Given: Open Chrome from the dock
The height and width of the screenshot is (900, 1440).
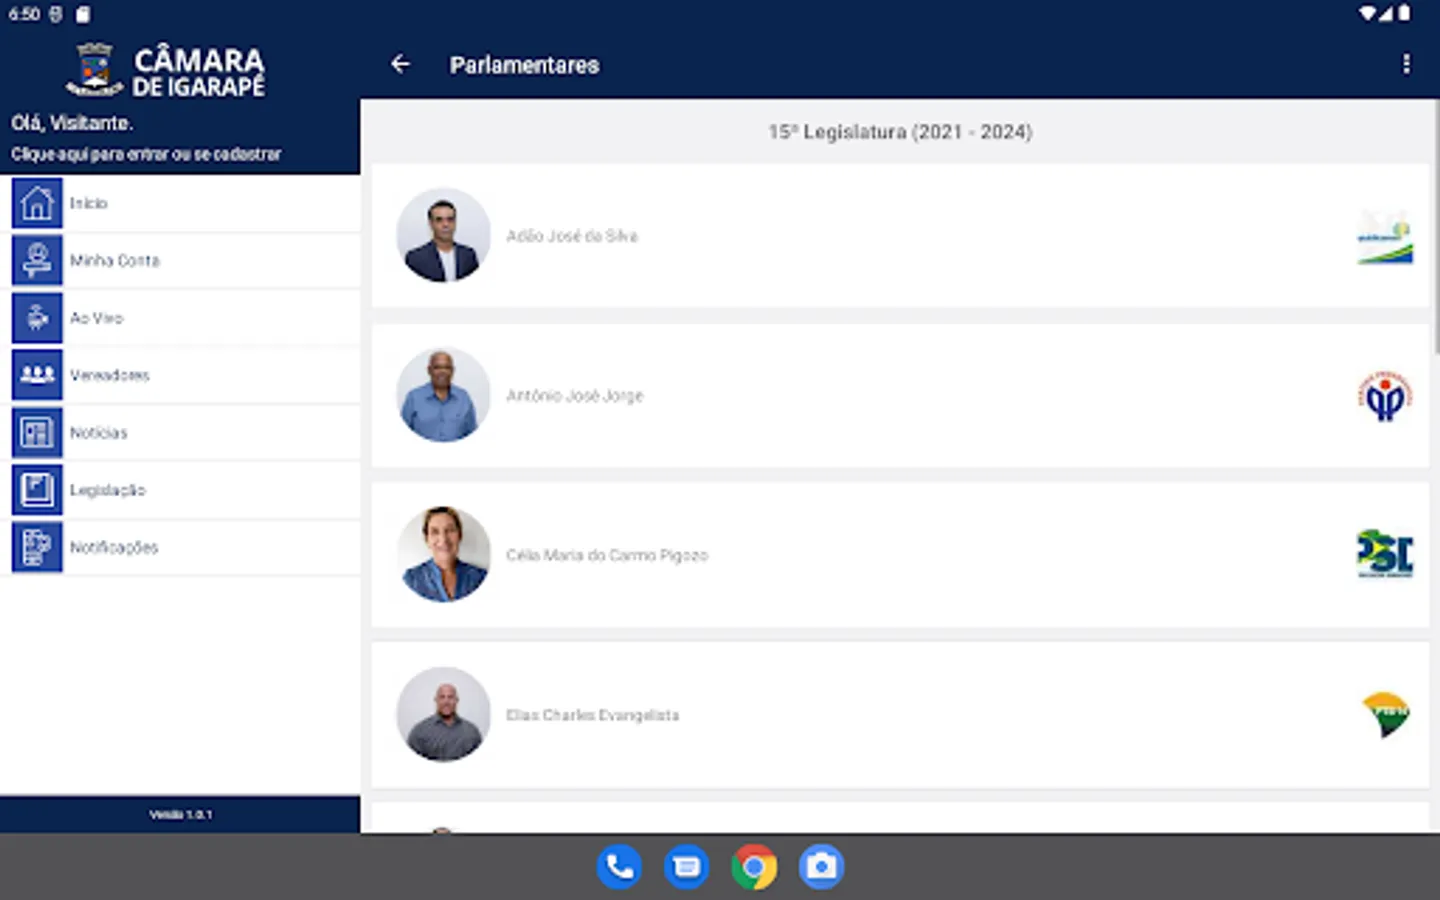Looking at the screenshot, I should click(x=754, y=866).
